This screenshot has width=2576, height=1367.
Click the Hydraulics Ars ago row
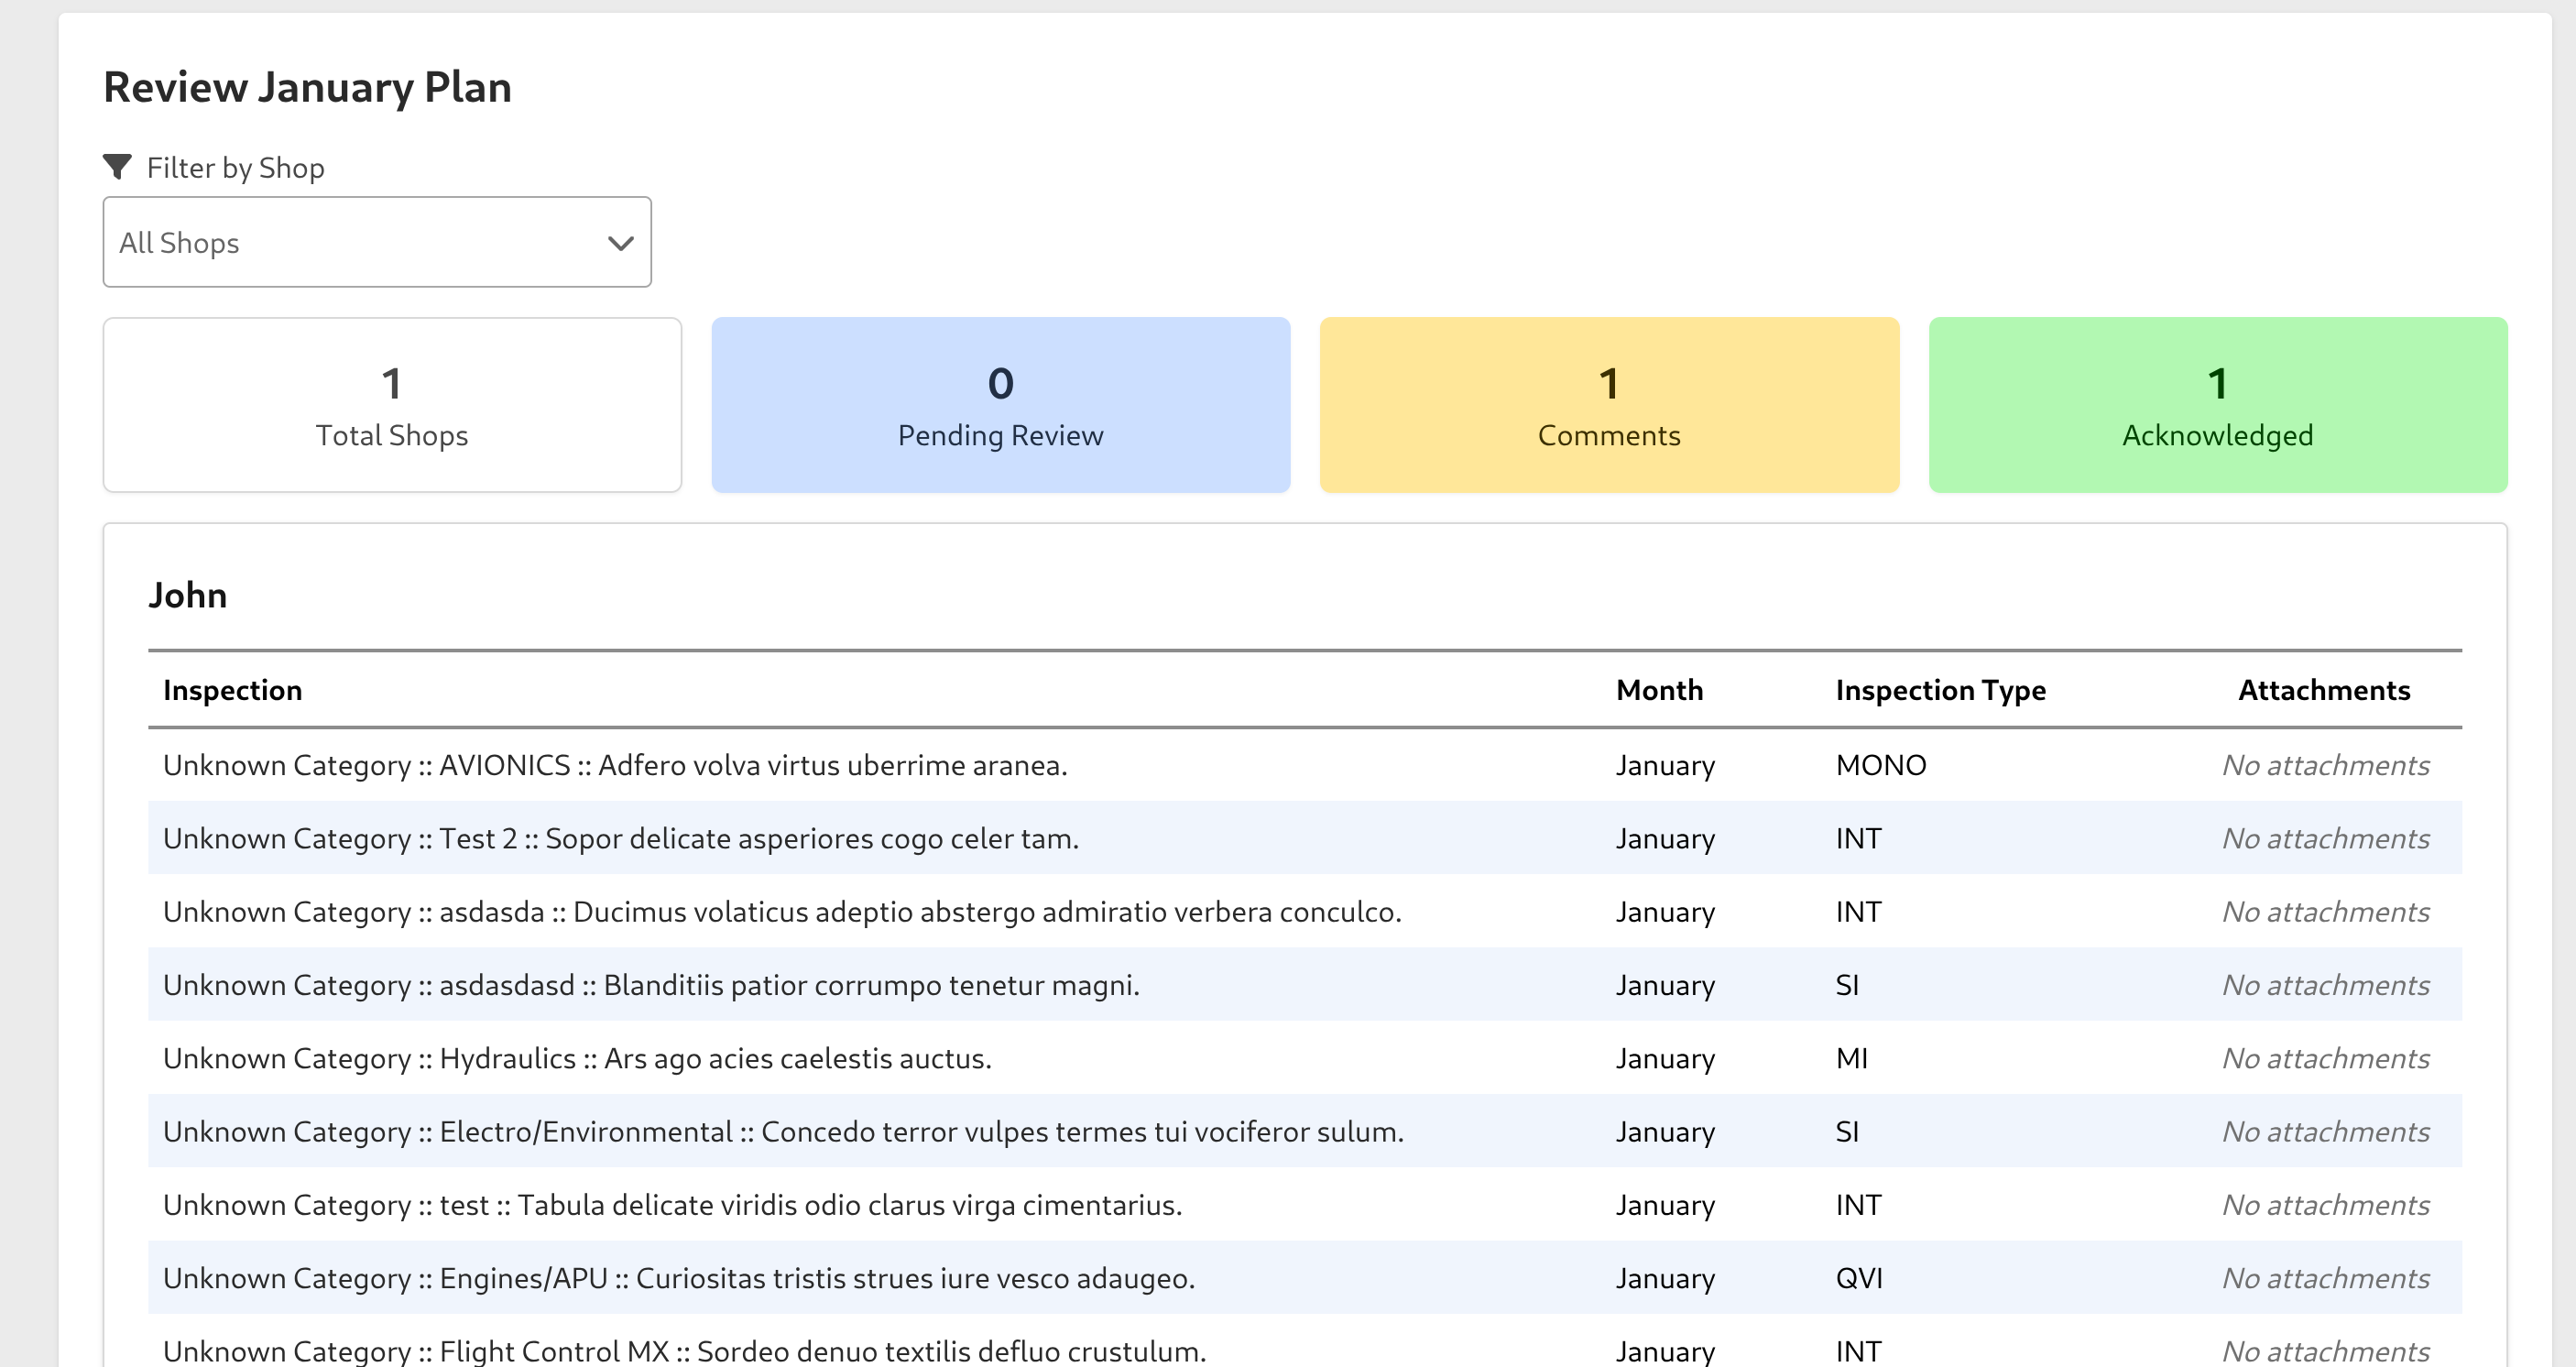pyautogui.click(x=577, y=1058)
